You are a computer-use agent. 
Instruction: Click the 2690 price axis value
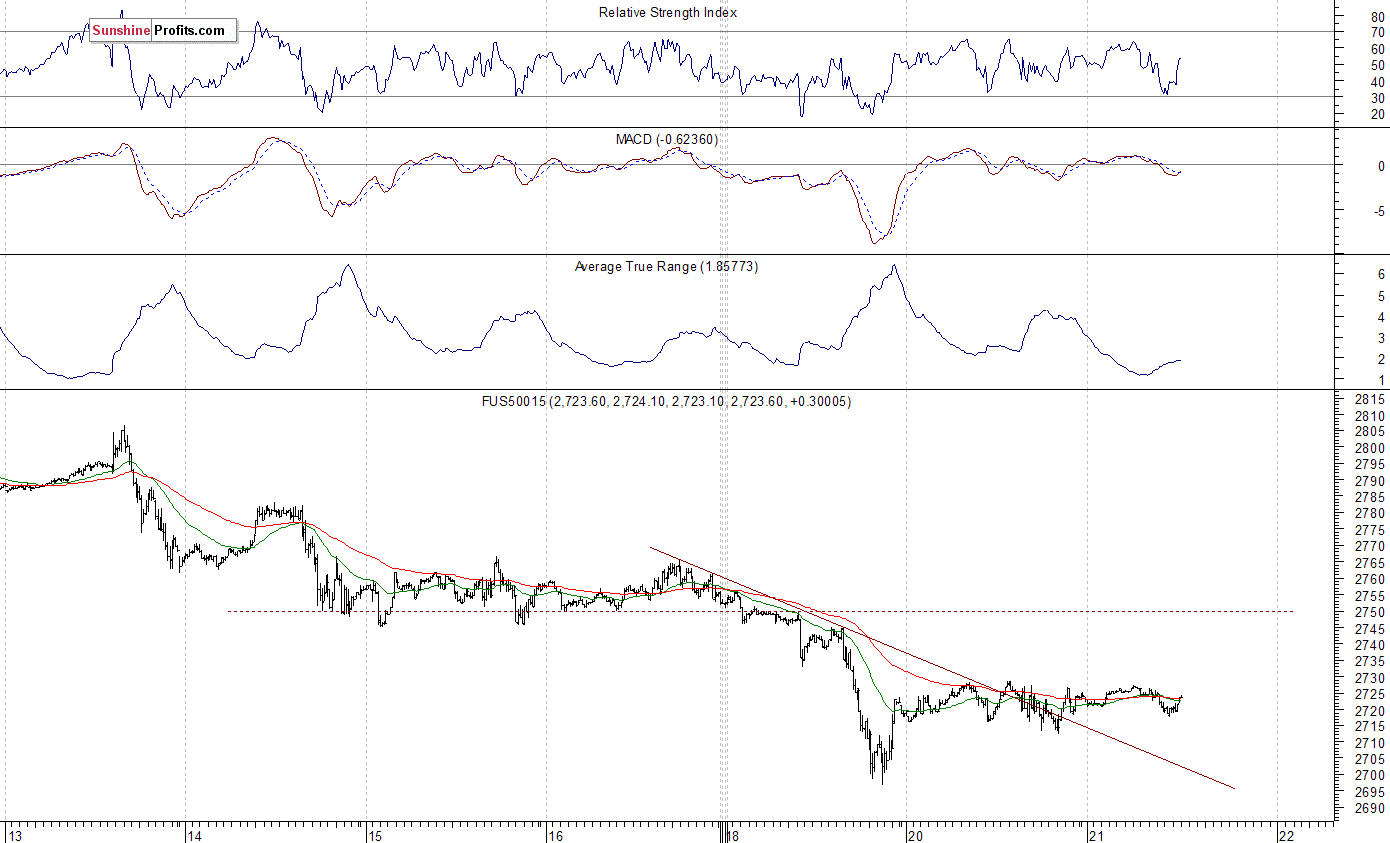click(x=1370, y=808)
